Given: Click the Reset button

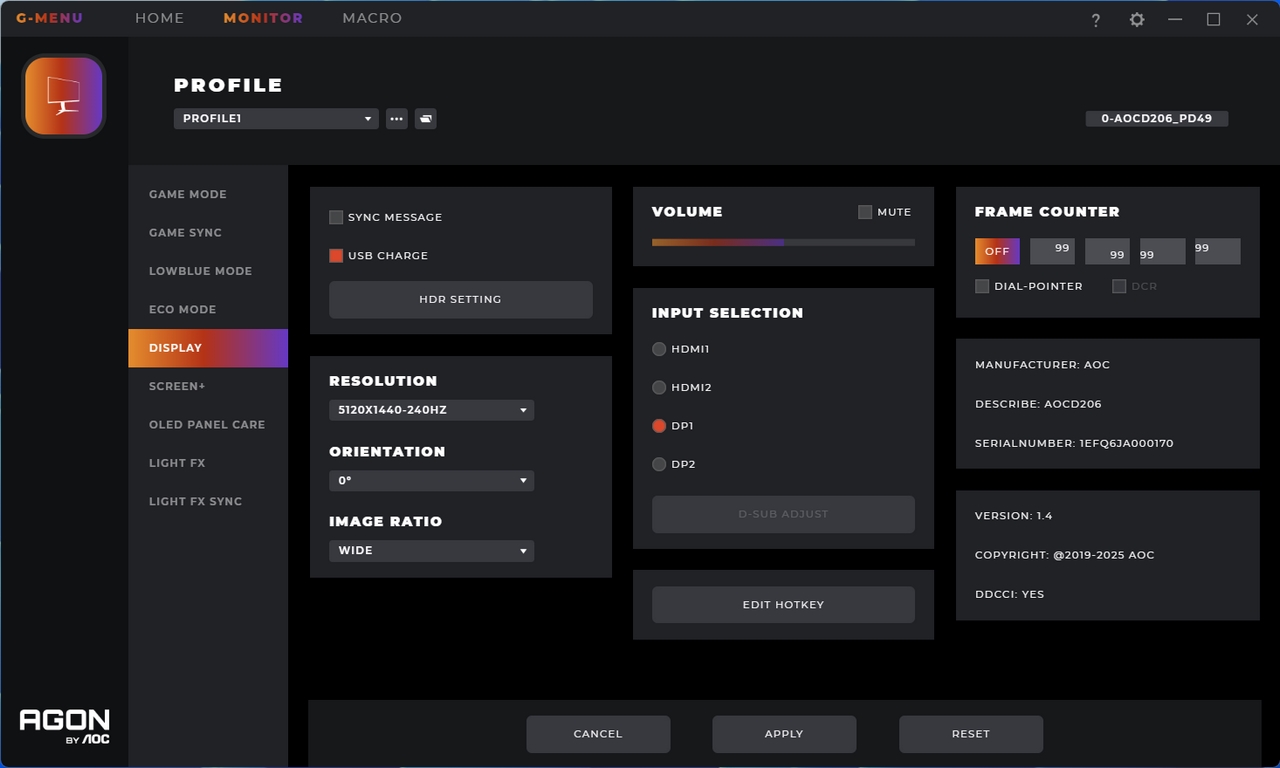Looking at the screenshot, I should click(971, 734).
